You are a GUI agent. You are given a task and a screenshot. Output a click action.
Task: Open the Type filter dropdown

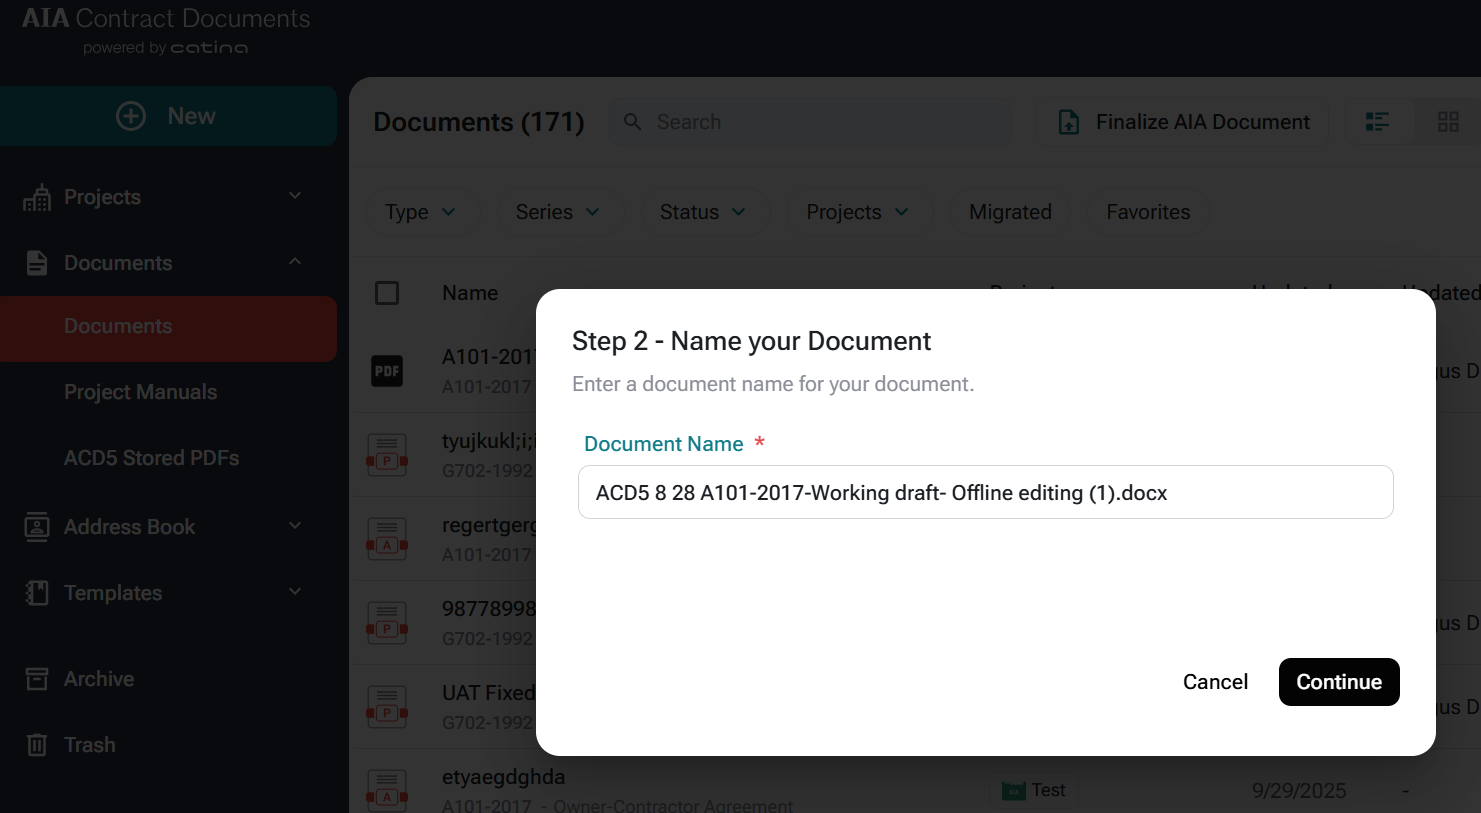(421, 212)
